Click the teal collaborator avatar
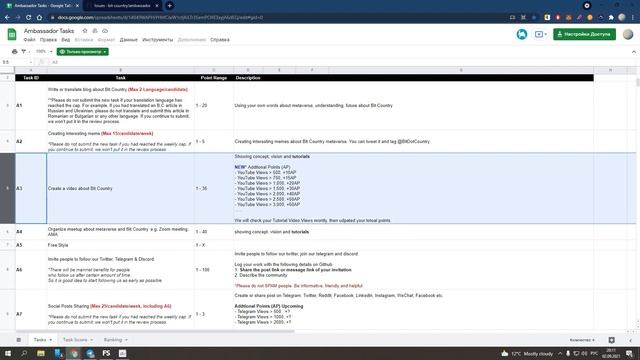The image size is (640, 360). [x=522, y=34]
